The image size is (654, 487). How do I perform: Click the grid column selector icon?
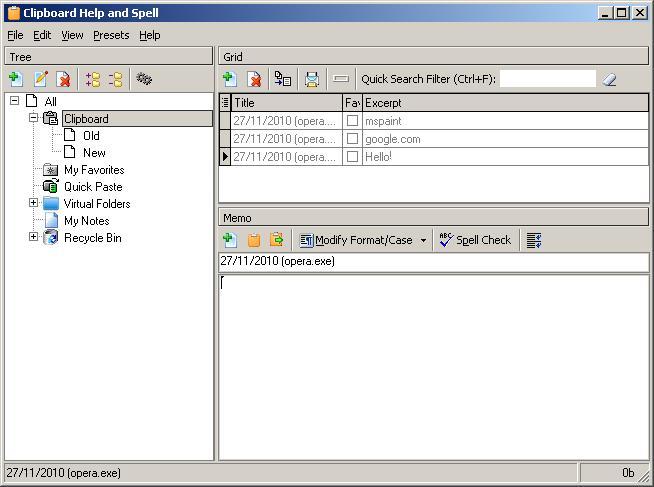point(225,103)
